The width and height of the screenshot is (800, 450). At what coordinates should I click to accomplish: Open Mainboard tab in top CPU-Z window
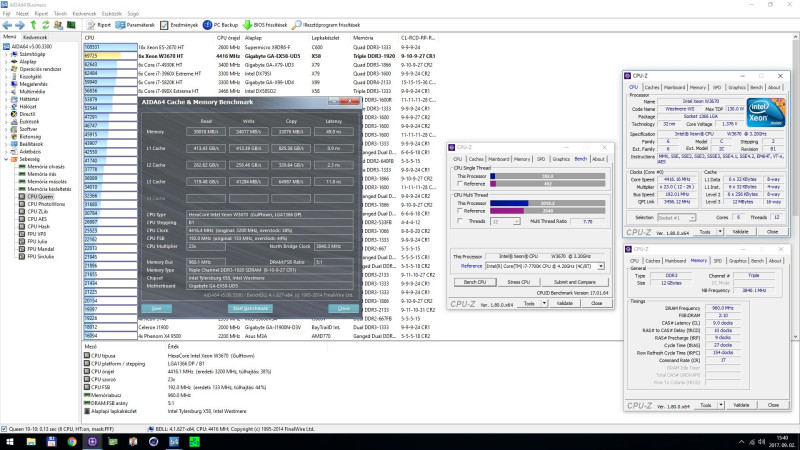click(x=674, y=87)
